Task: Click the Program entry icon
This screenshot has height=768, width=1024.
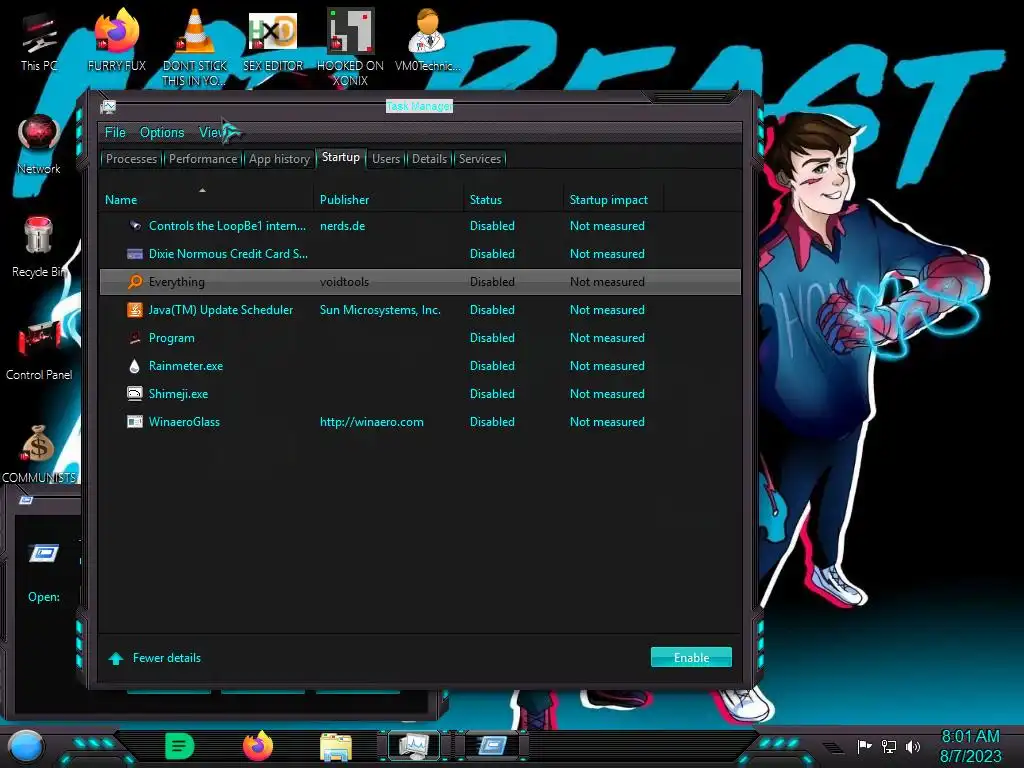Action: 135,338
